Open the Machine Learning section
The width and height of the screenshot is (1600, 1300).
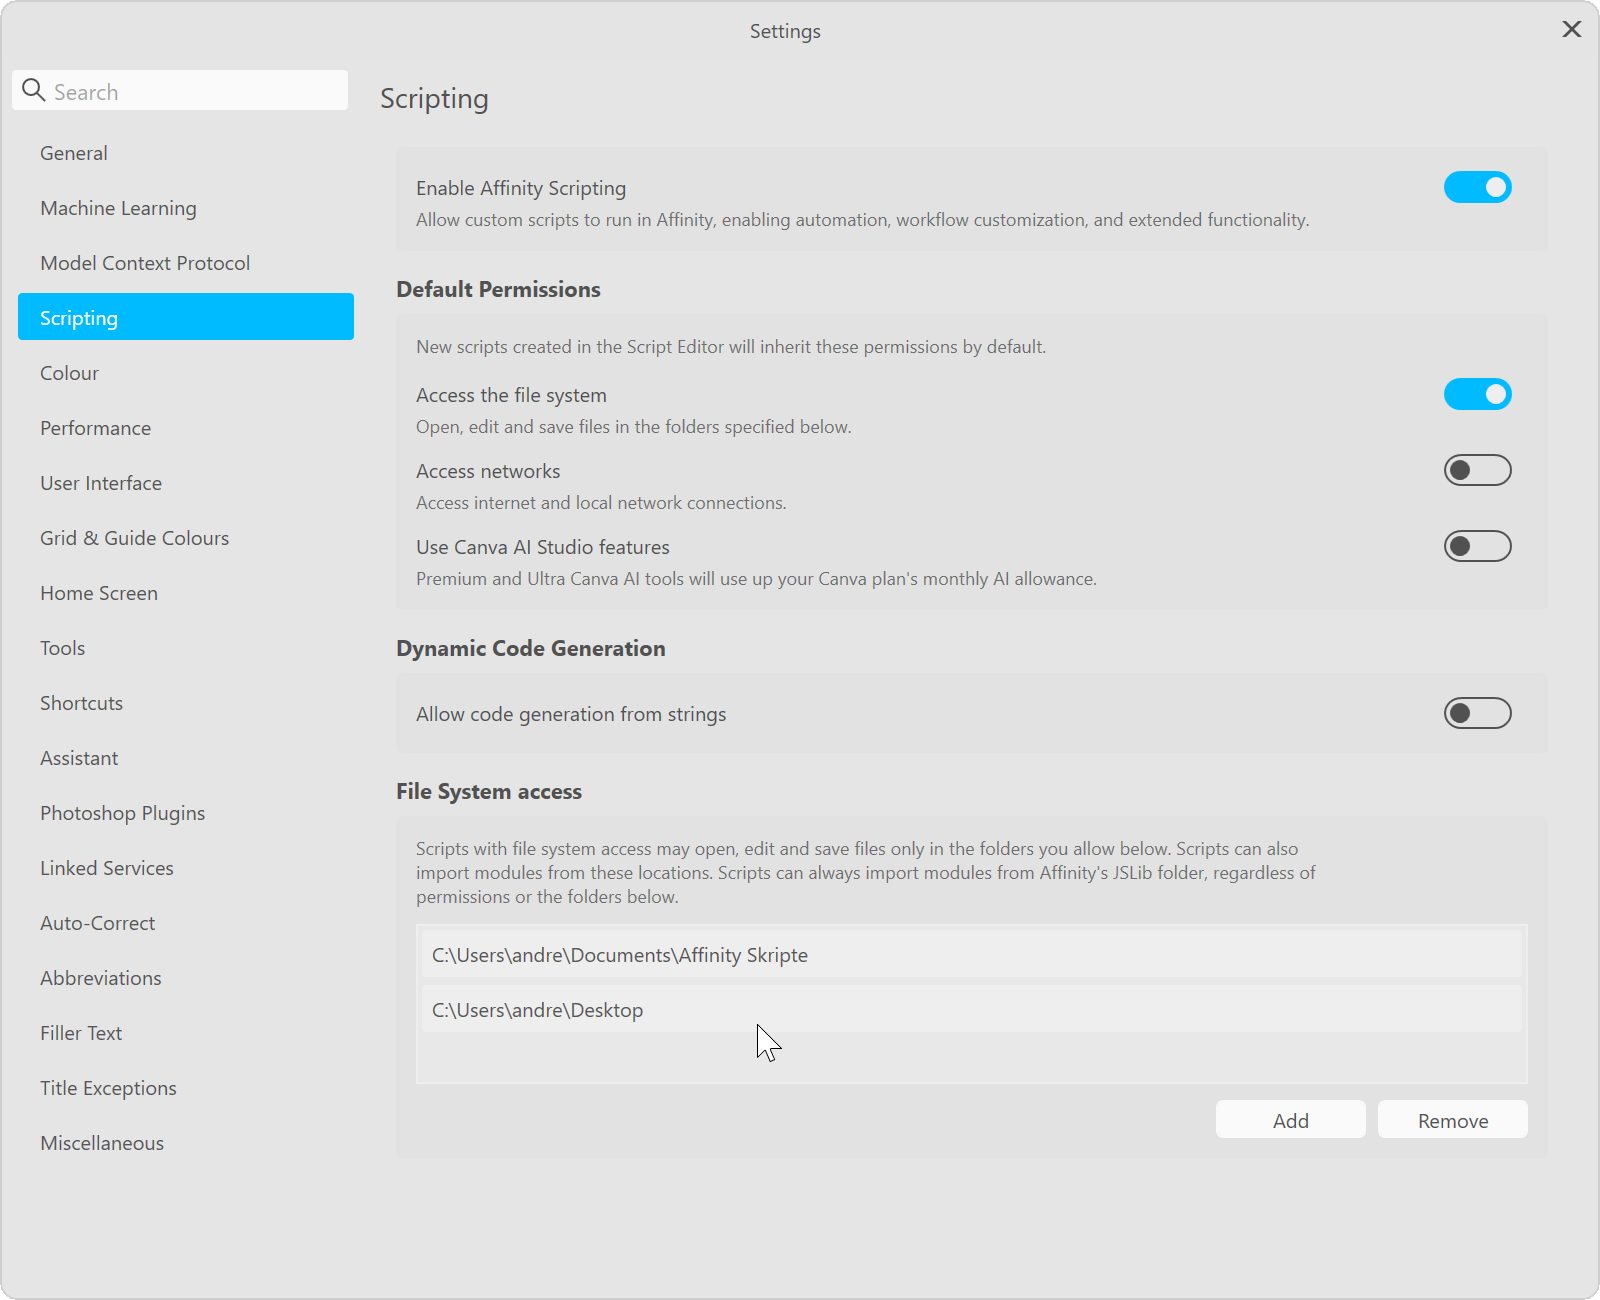click(x=186, y=208)
